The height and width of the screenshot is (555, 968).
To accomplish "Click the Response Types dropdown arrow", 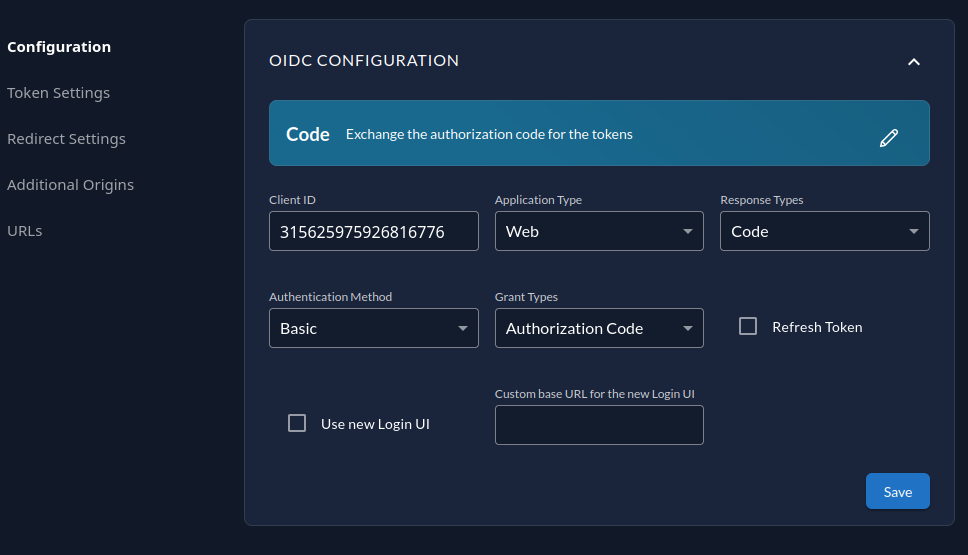I will tap(913, 231).
